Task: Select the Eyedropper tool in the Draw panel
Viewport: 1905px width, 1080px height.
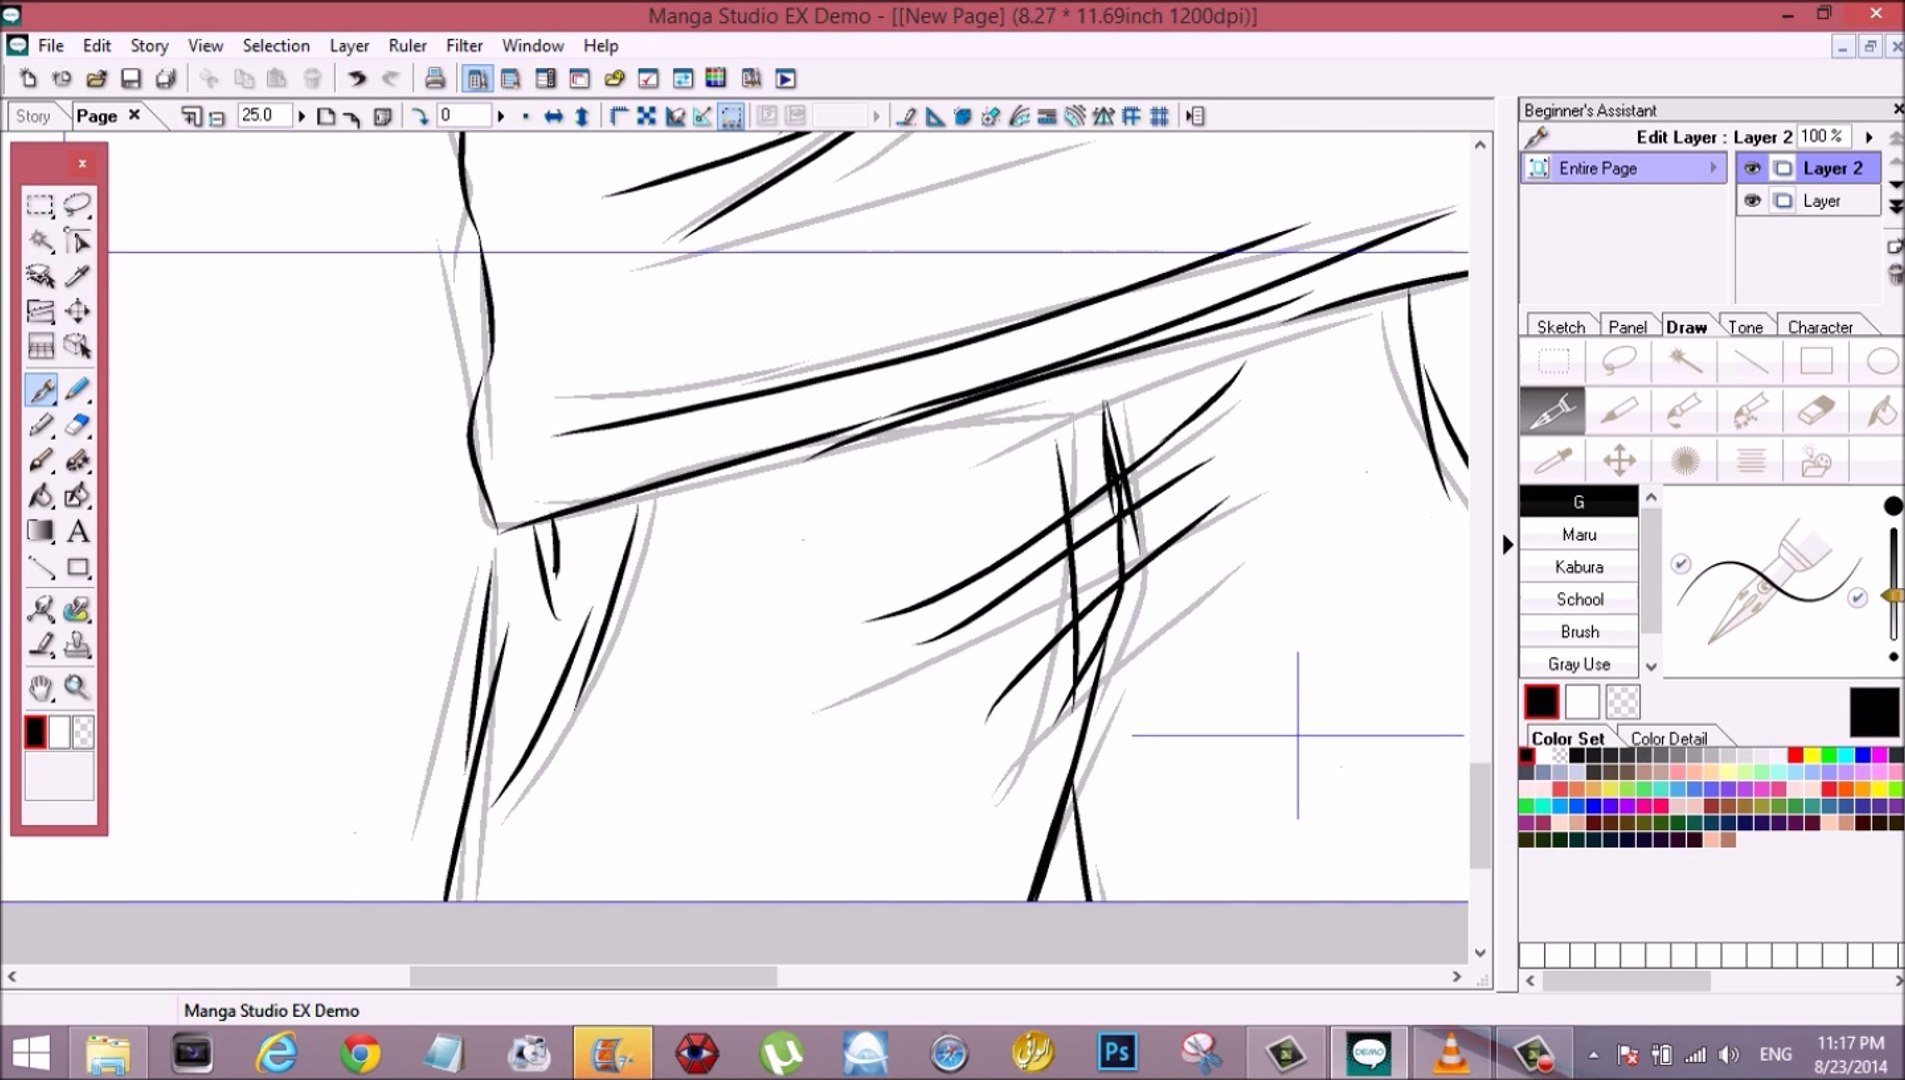Action: click(x=1551, y=460)
